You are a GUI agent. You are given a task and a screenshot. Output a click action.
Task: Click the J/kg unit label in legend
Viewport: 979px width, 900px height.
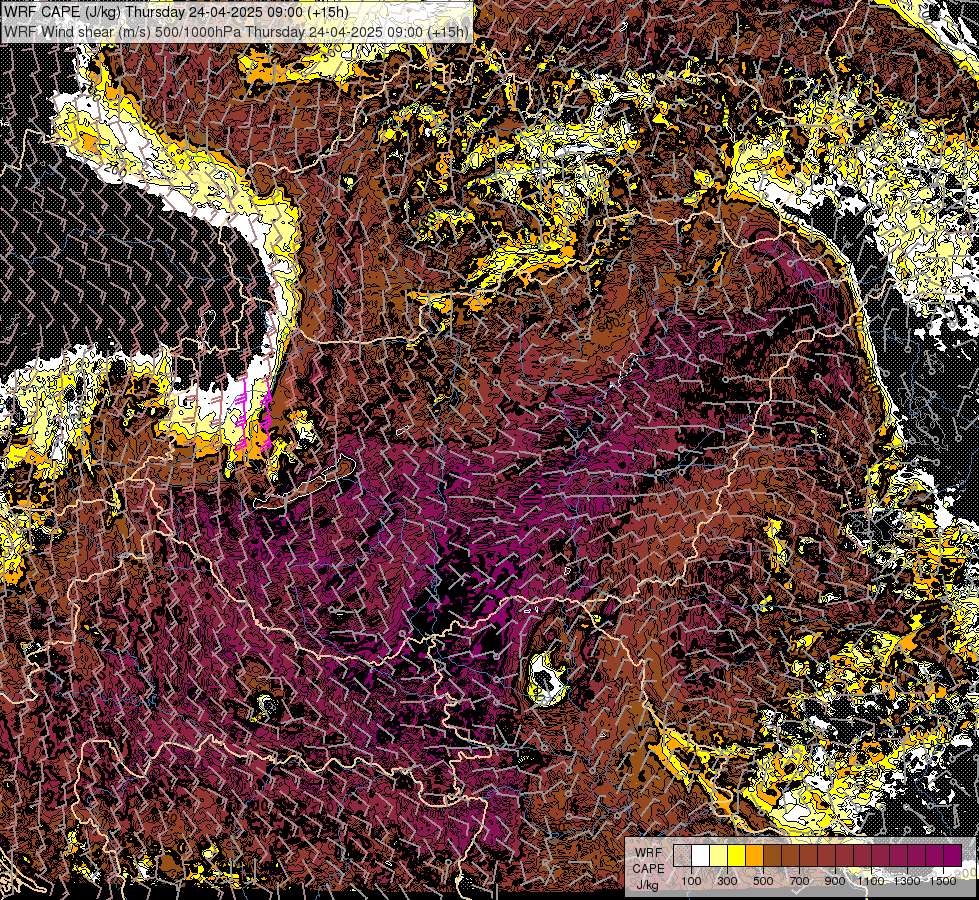tap(648, 885)
